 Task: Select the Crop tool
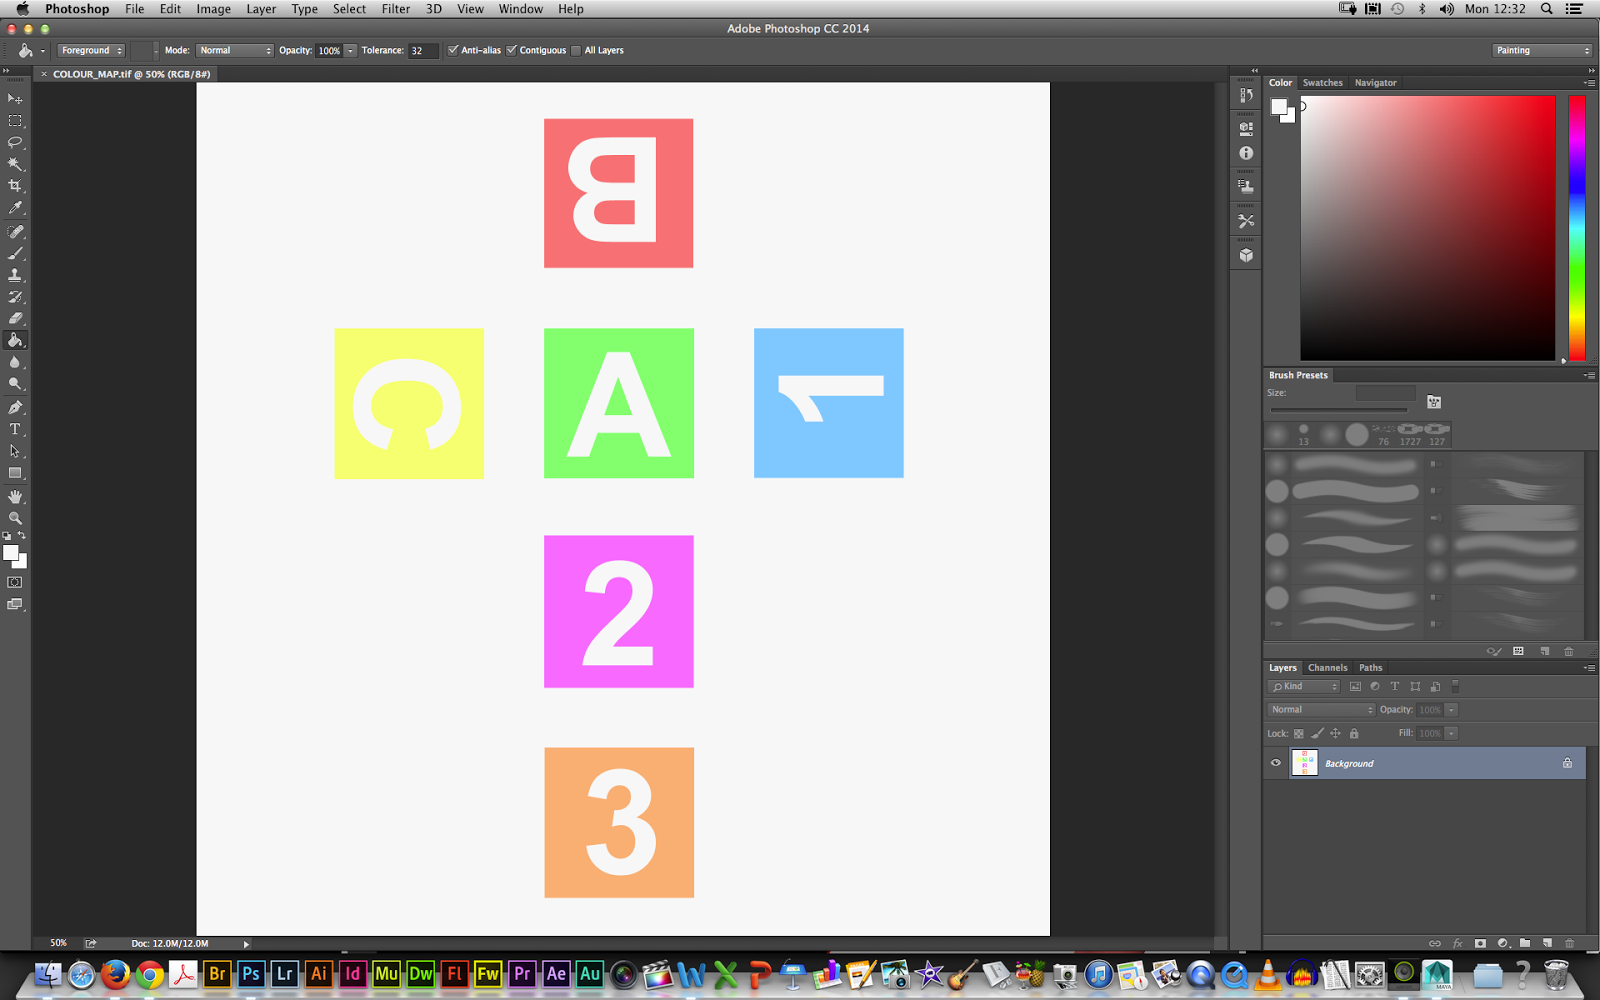pyautogui.click(x=15, y=186)
